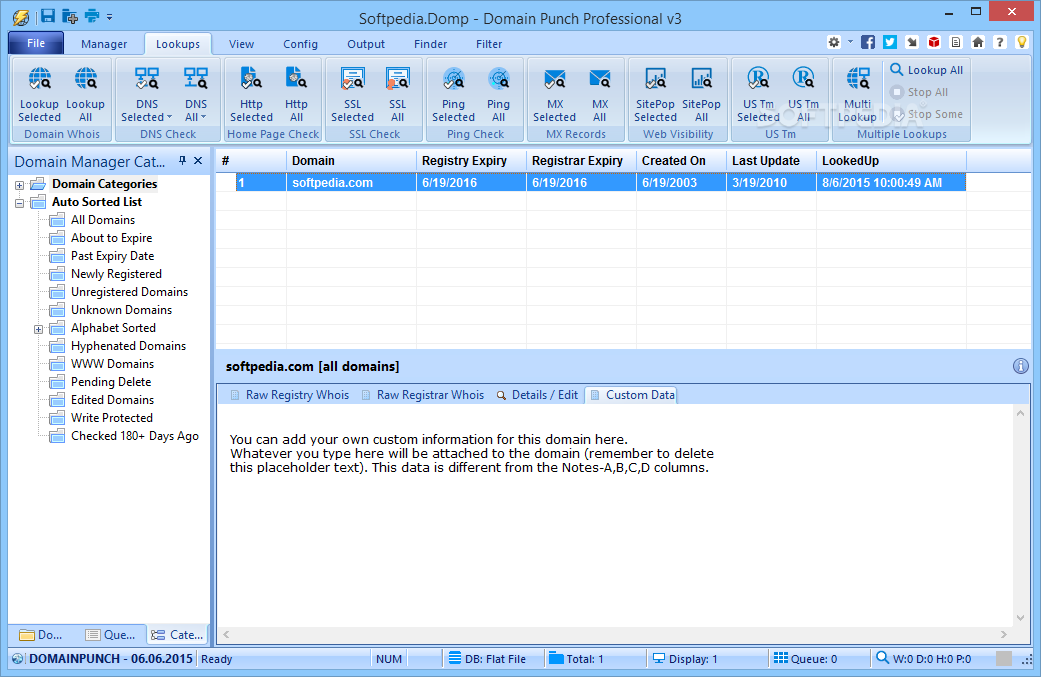Look up MX All records
Image resolution: width=1041 pixels, height=677 pixels.
(x=600, y=95)
